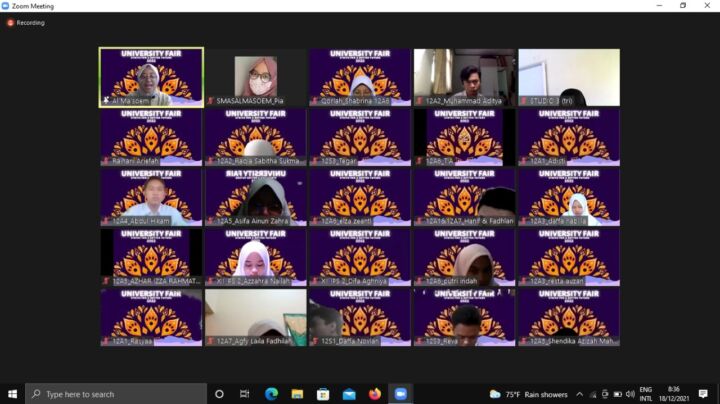Click the 'Type here to search' box
The width and height of the screenshot is (720, 404).
point(115,394)
